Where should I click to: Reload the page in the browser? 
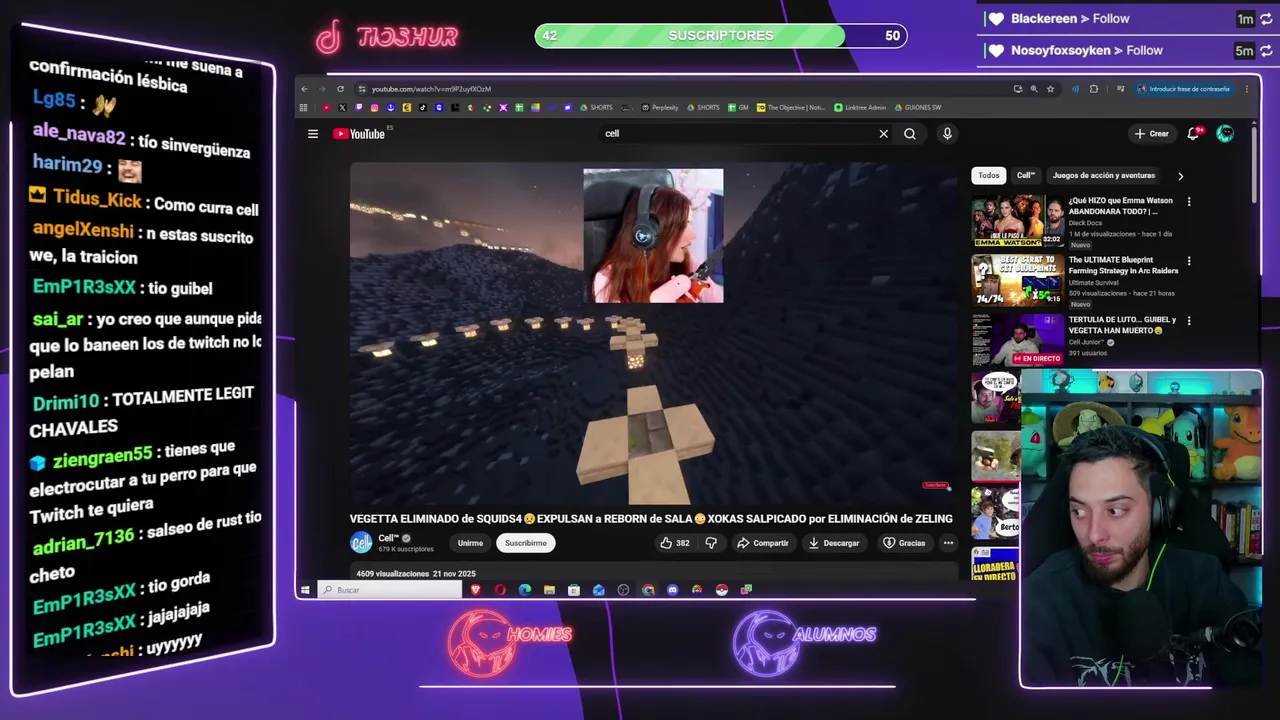[x=340, y=89]
